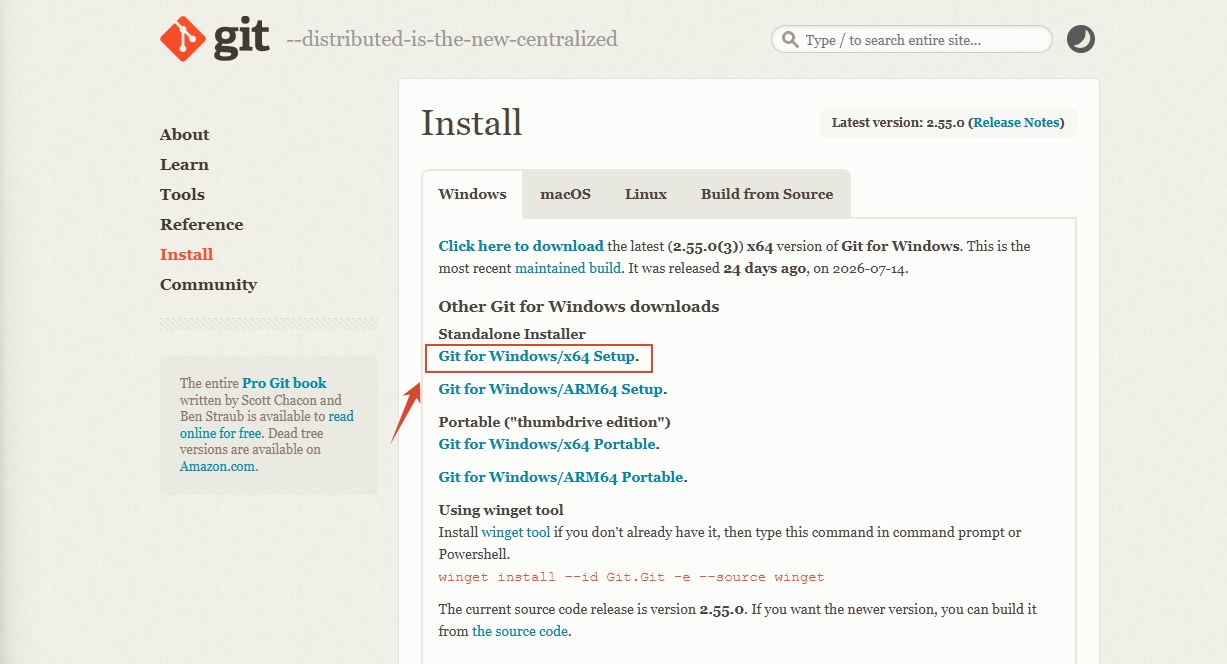Open the About sidebar item
This screenshot has width=1227, height=664.
185,134
